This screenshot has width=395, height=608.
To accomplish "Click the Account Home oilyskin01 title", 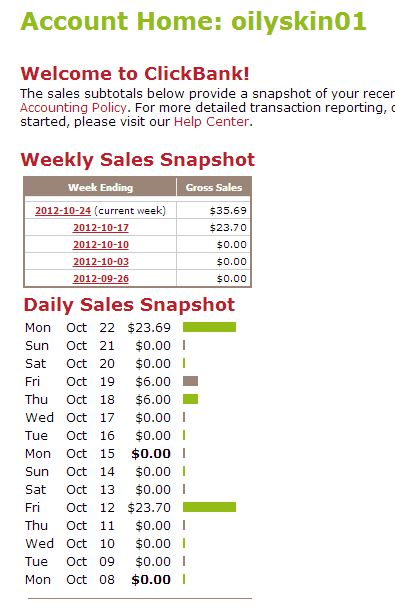I will tap(193, 21).
